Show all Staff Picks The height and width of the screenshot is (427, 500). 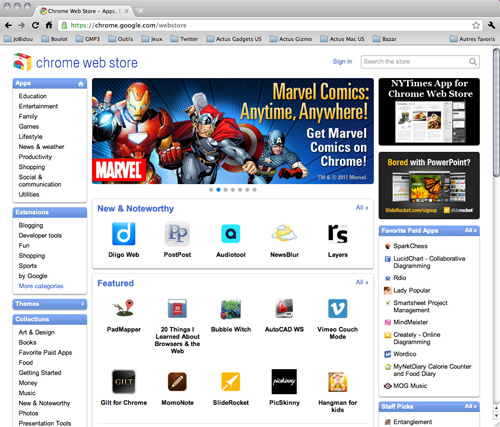click(471, 406)
